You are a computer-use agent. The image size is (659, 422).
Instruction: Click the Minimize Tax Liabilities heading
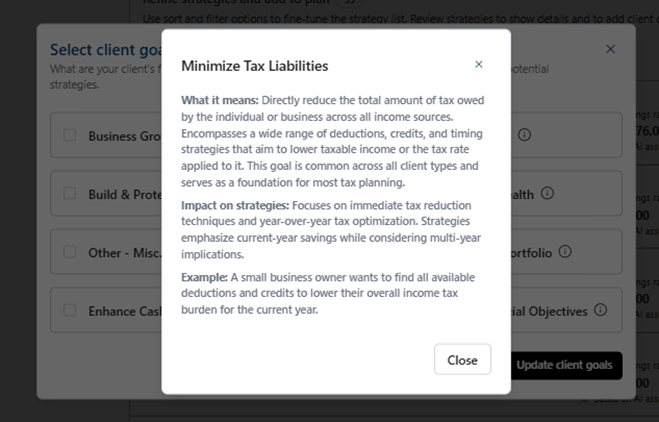pyautogui.click(x=254, y=66)
